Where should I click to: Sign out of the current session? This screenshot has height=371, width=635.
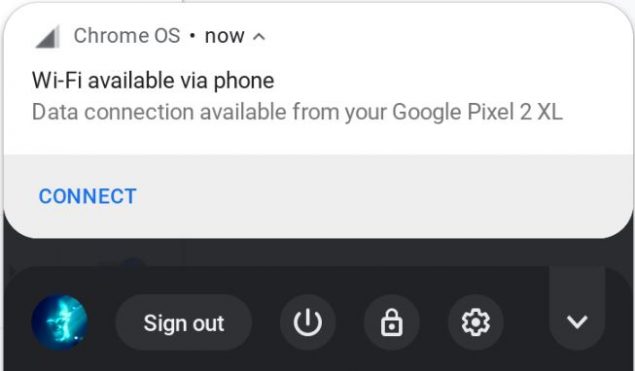(184, 322)
